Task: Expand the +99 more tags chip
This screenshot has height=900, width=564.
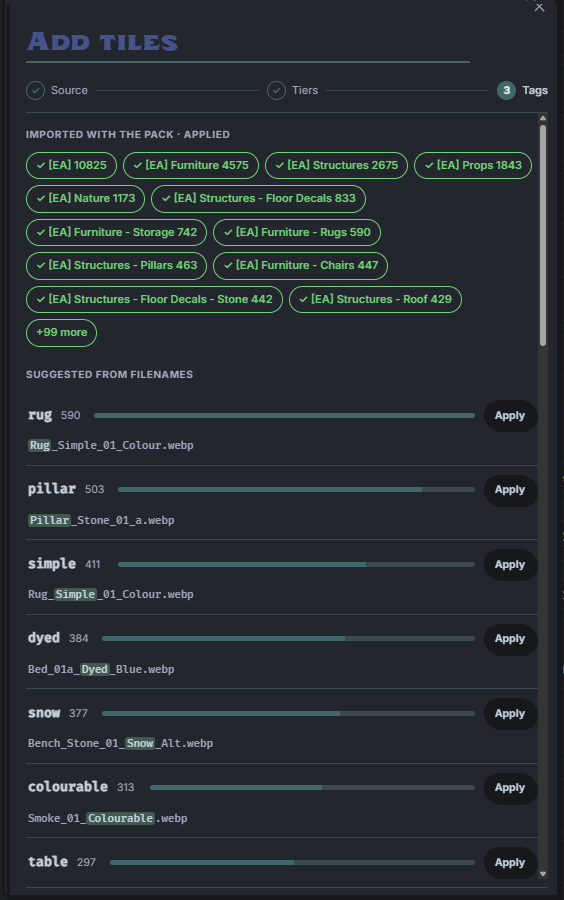Action: [61, 333]
